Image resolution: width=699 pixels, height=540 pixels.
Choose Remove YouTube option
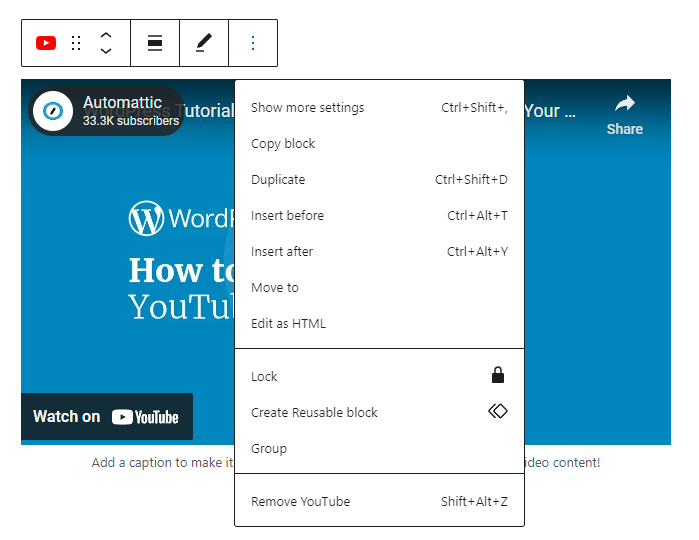coord(379,502)
